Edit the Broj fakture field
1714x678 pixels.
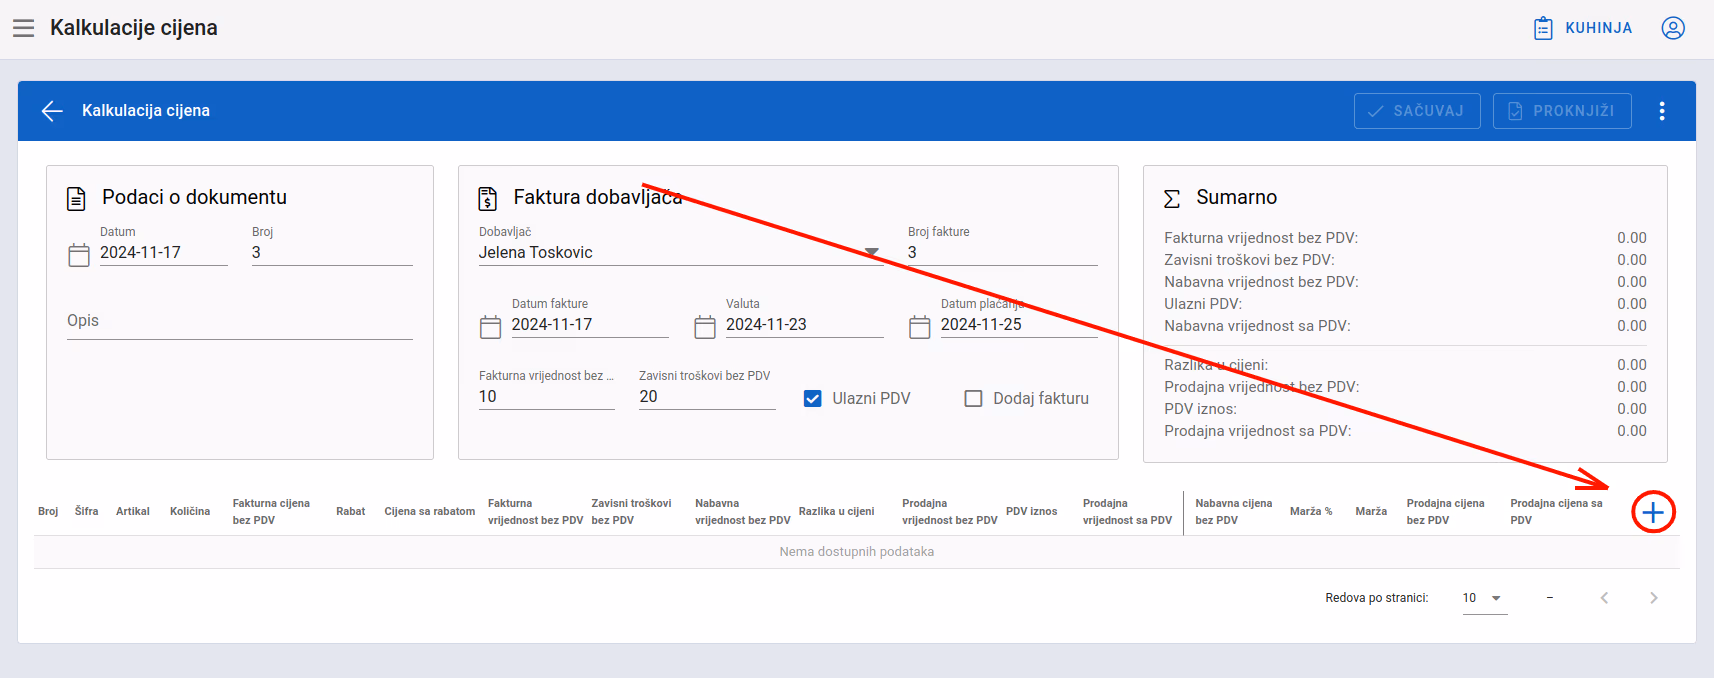[x=1002, y=253]
